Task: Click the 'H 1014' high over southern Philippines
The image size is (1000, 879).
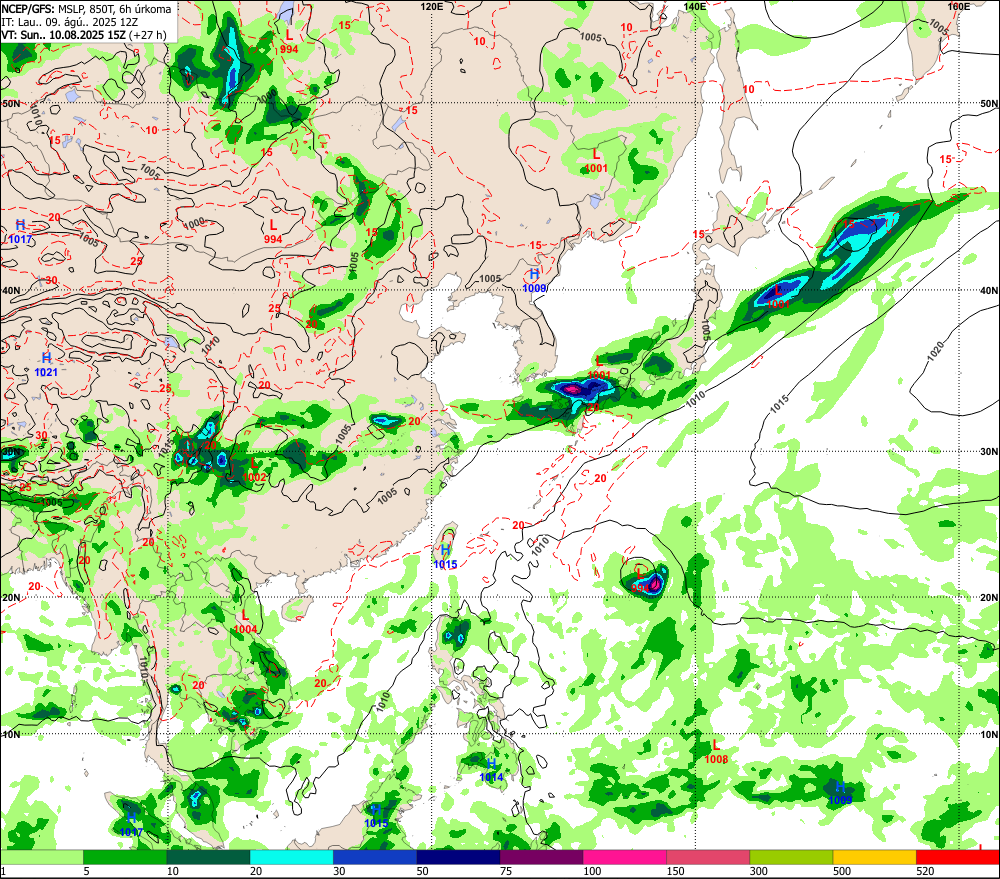Action: [x=491, y=770]
